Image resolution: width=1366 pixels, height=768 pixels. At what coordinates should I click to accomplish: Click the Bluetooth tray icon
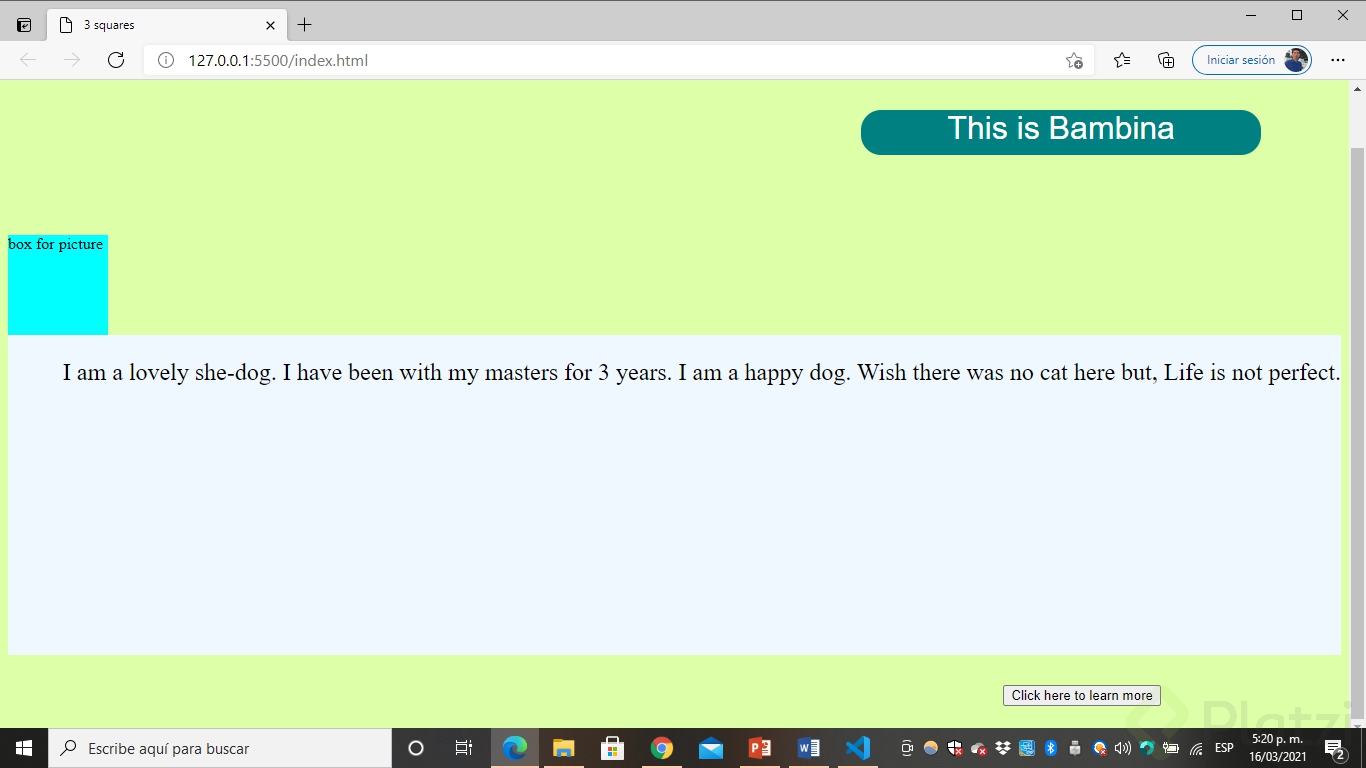point(1051,748)
